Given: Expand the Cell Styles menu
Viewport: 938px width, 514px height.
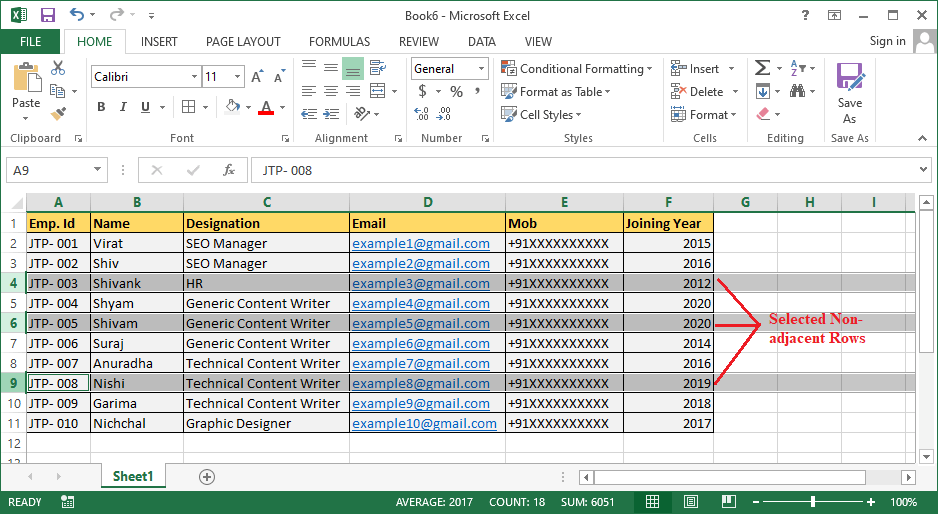Looking at the screenshot, I should click(x=541, y=114).
